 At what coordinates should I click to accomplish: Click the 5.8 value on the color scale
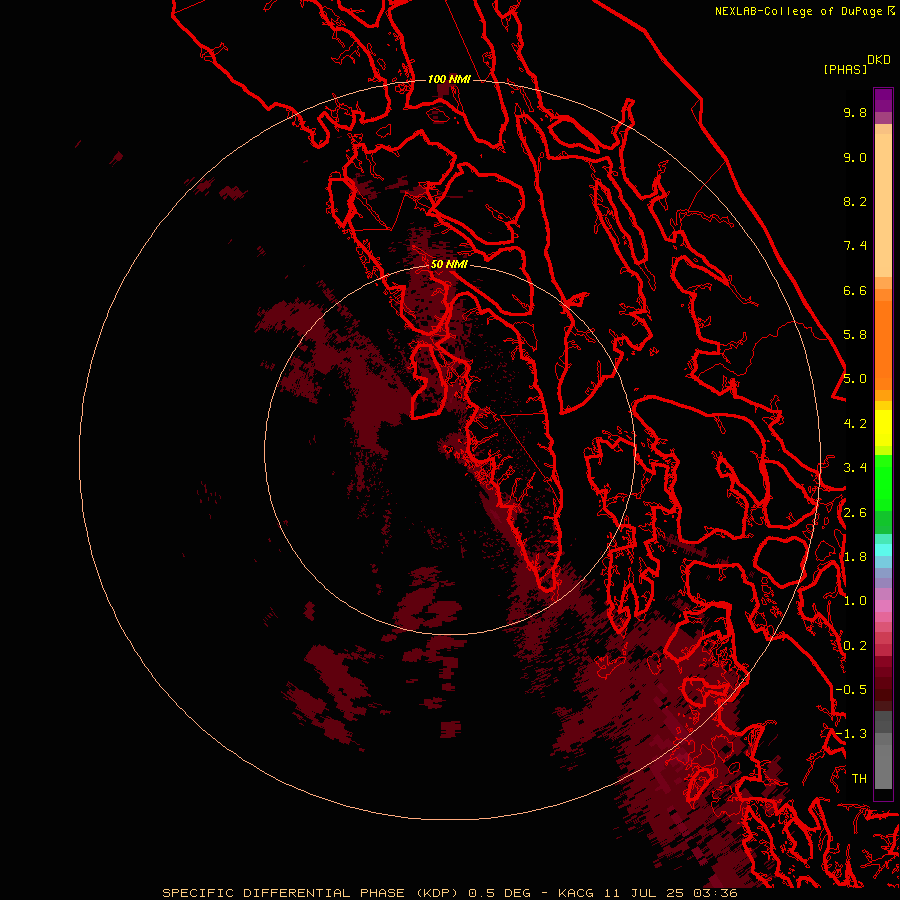click(x=855, y=335)
